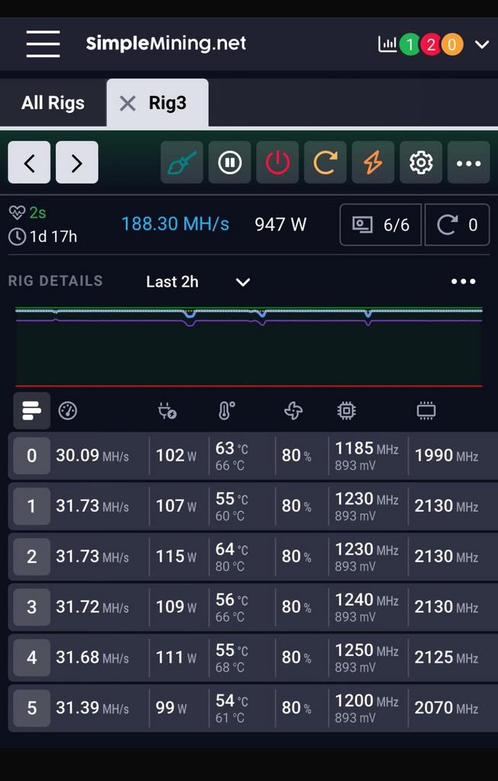Go to the previous rig
The height and width of the screenshot is (781, 498).
pyautogui.click(x=29, y=162)
